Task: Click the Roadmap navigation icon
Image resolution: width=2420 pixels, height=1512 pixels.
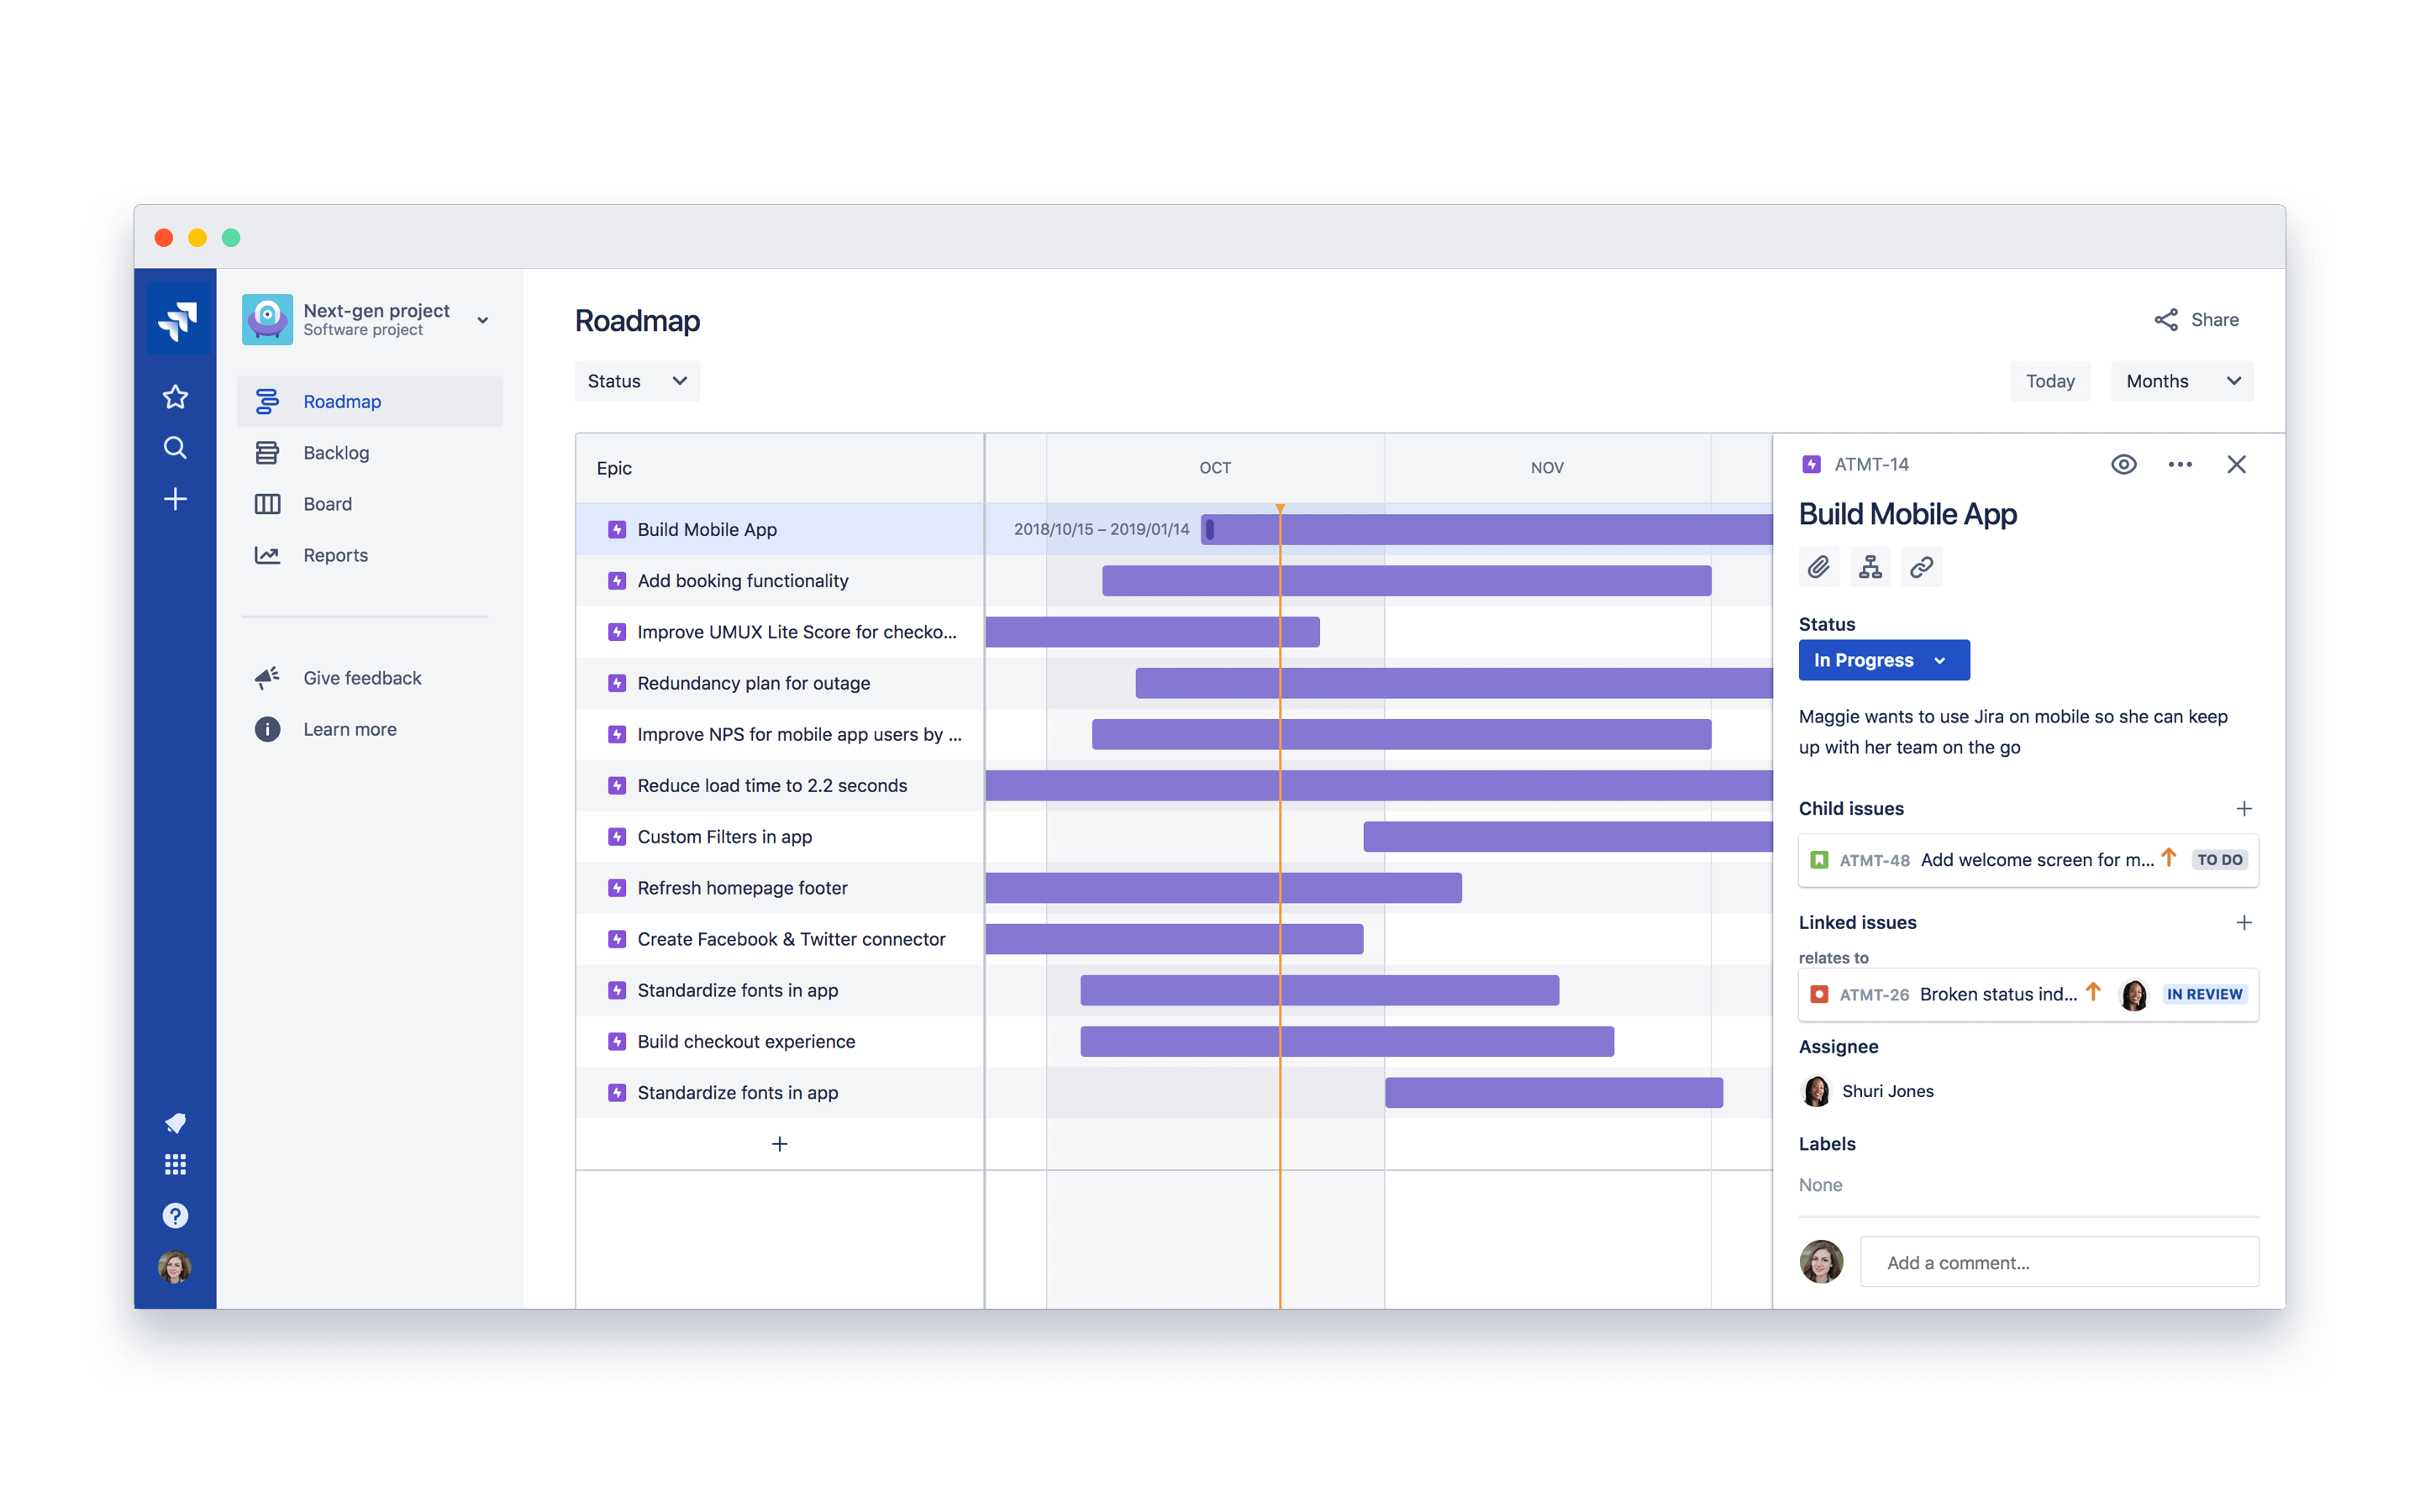Action: [266, 401]
